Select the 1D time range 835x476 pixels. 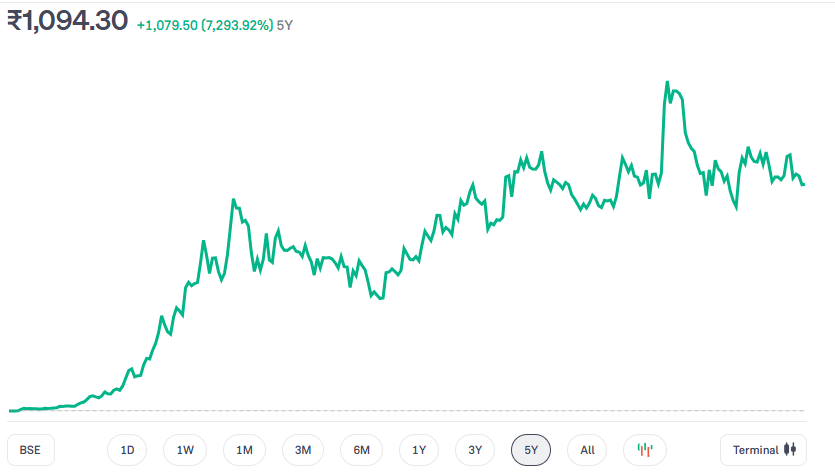click(x=127, y=450)
